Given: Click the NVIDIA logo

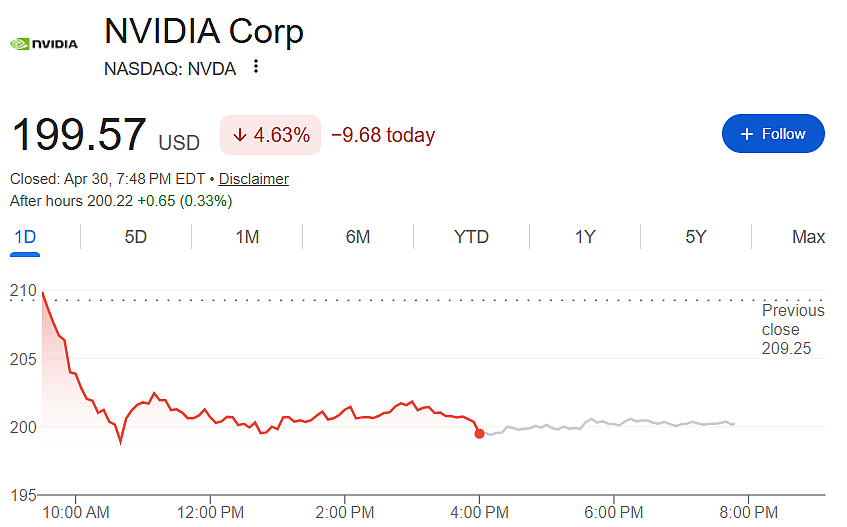Looking at the screenshot, I should pyautogui.click(x=44, y=44).
